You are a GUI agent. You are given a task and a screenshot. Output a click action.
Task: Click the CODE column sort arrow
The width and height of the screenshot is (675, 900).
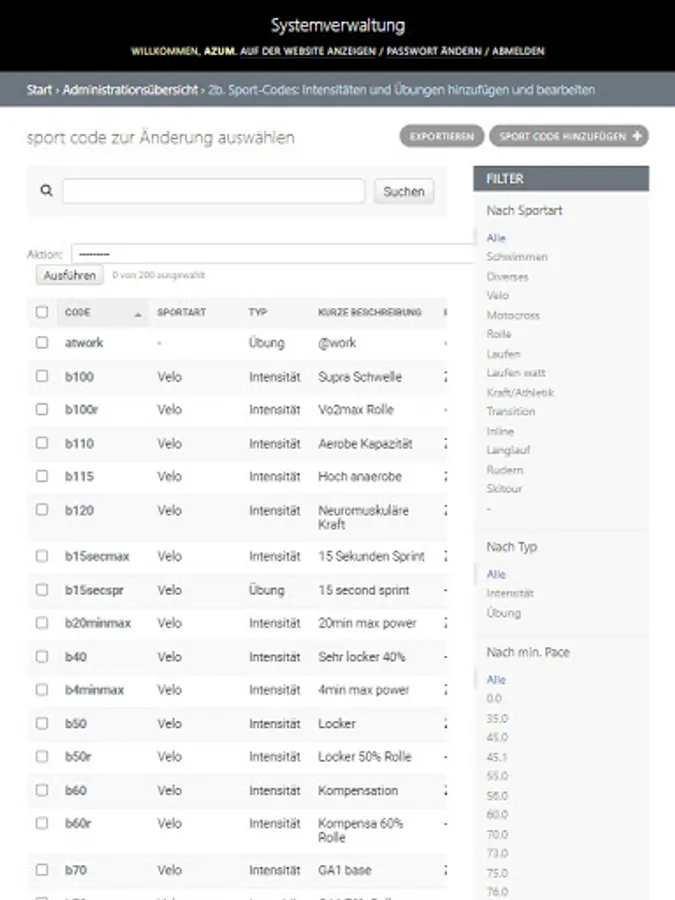137,314
